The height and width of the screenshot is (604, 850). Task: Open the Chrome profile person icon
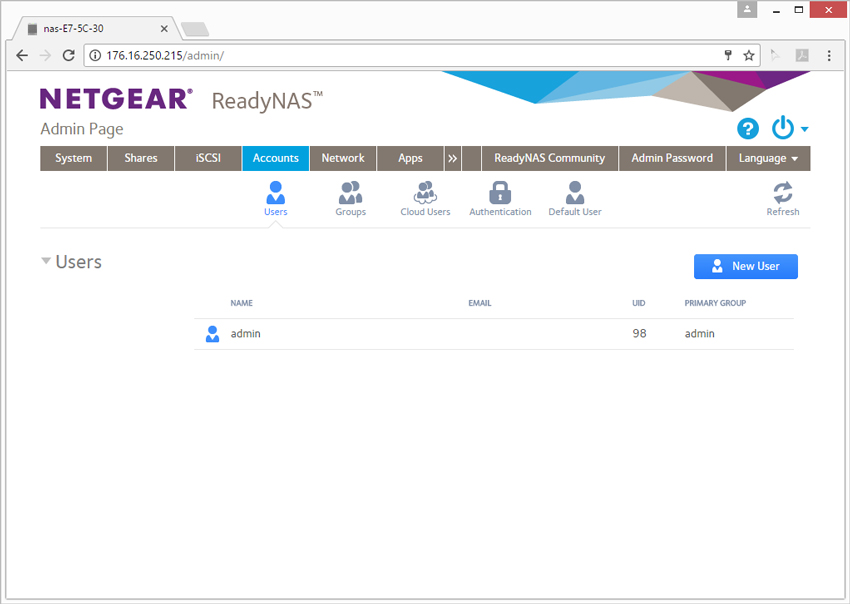point(747,9)
